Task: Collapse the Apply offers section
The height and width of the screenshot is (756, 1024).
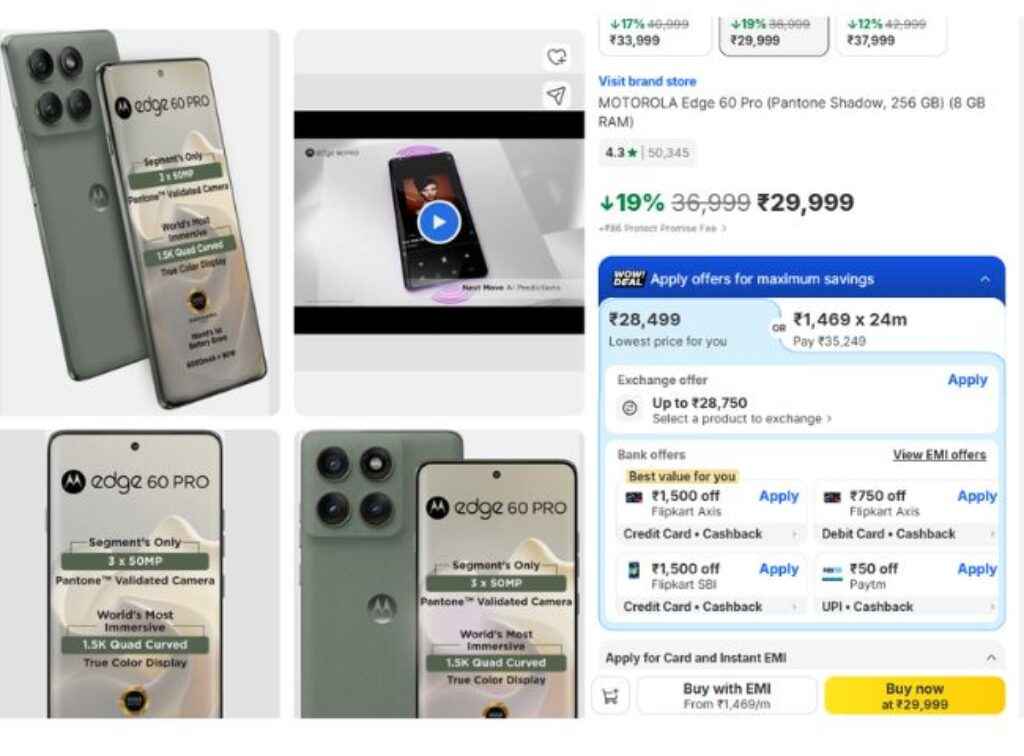Action: click(x=985, y=279)
